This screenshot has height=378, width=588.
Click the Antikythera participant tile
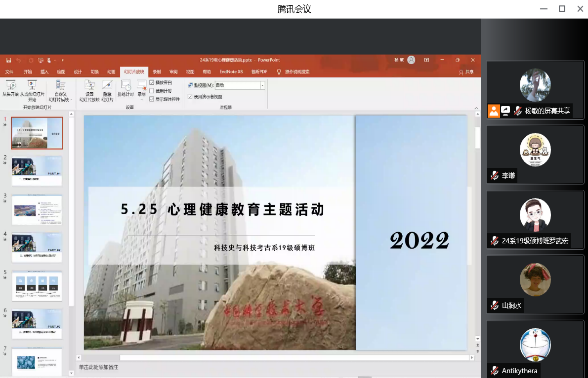[535, 348]
